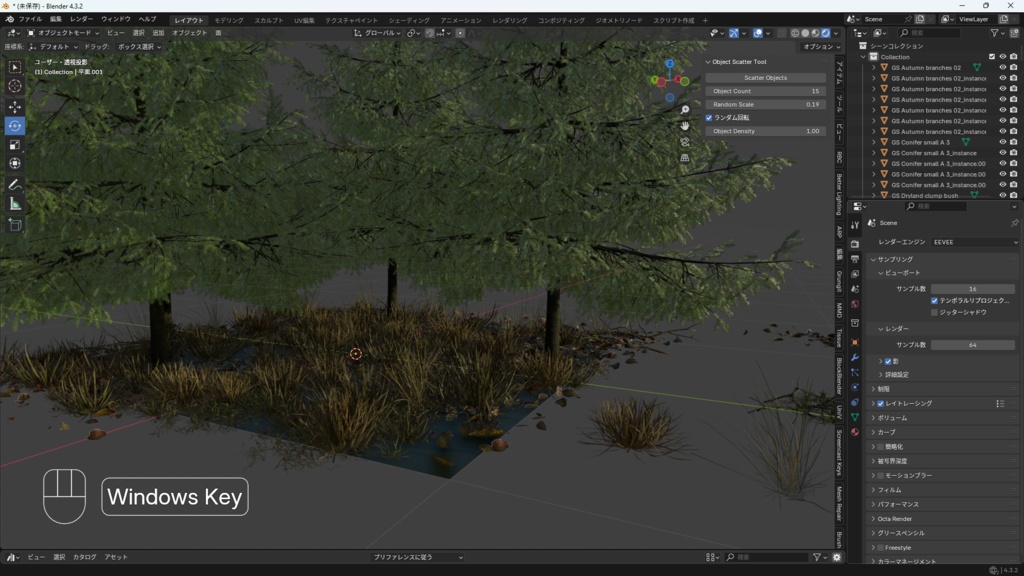Click the Scatter Objects button
The height and width of the screenshot is (576, 1024).
[x=765, y=77]
